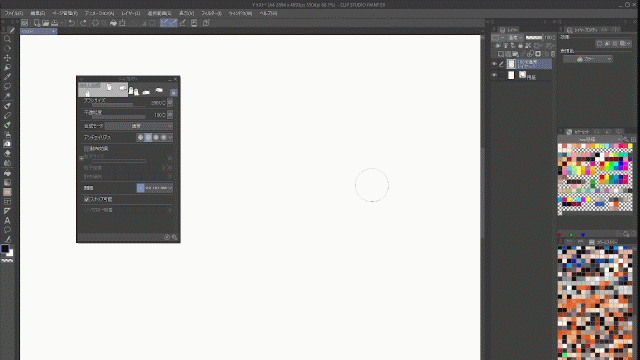Click the New document icon
640x360 pixels.
coord(37,23)
